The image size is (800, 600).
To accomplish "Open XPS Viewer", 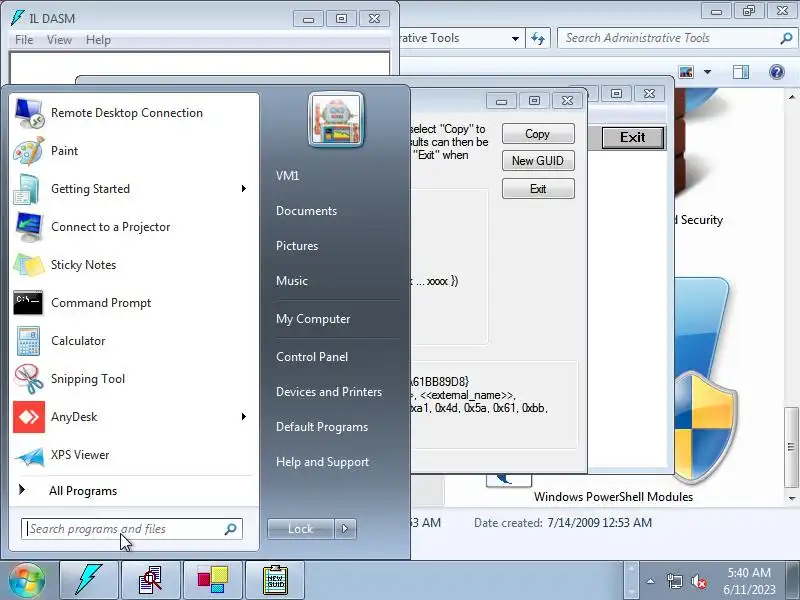I will pyautogui.click(x=133, y=455).
